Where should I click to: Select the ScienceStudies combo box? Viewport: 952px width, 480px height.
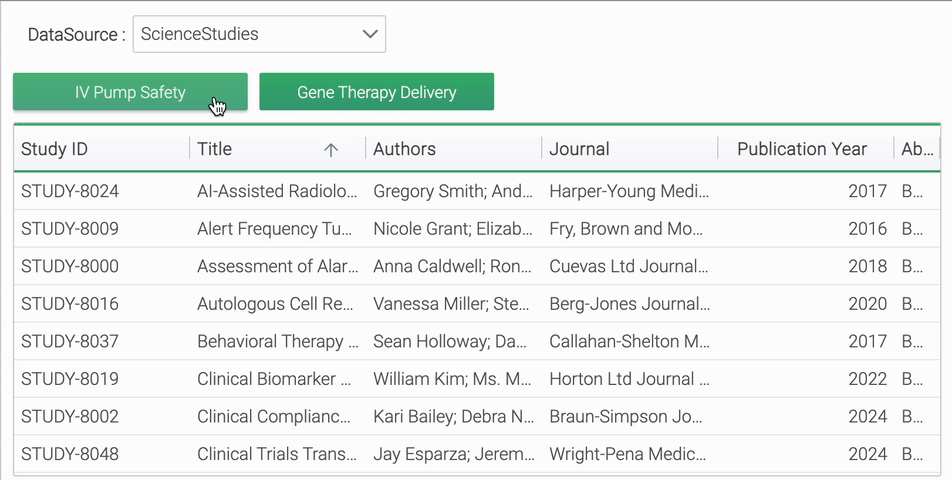tap(259, 34)
